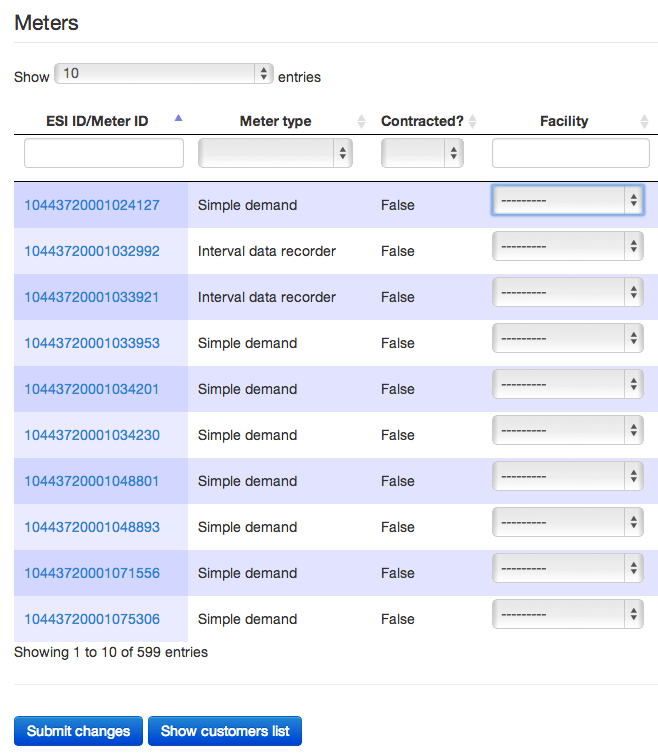
Task: Open meter link 10443720001032992
Action: pyautogui.click(x=92, y=251)
